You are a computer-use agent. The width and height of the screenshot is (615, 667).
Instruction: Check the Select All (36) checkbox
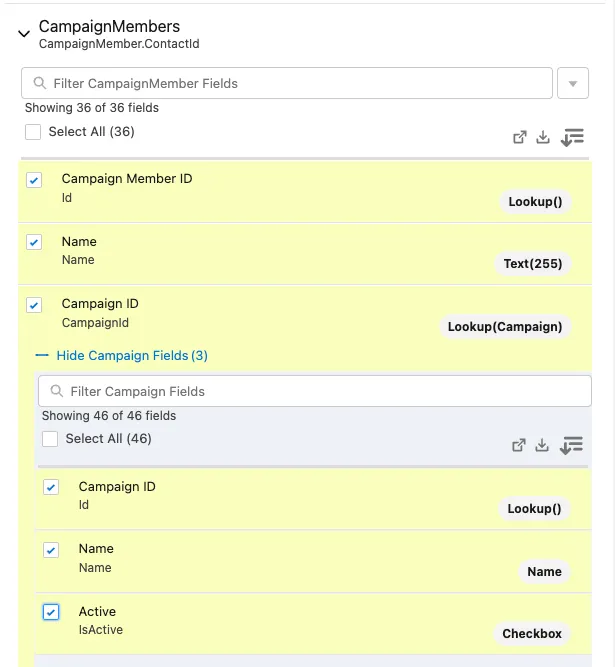point(33,132)
